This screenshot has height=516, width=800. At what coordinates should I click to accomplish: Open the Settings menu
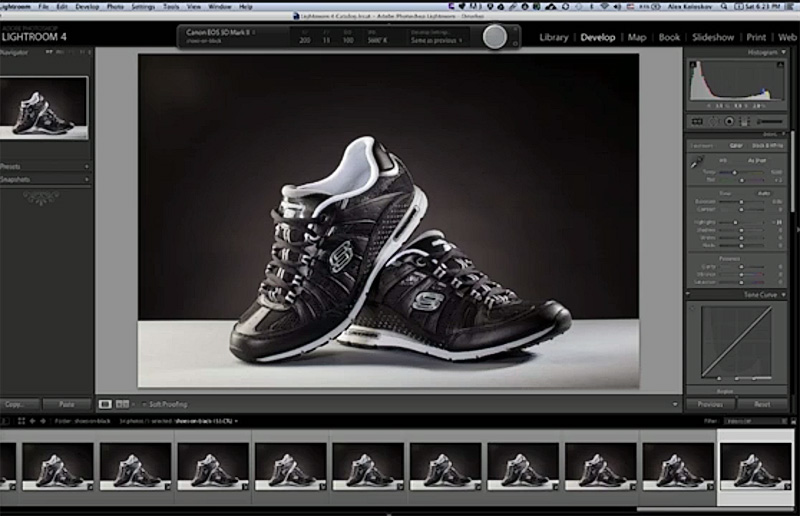point(143,7)
